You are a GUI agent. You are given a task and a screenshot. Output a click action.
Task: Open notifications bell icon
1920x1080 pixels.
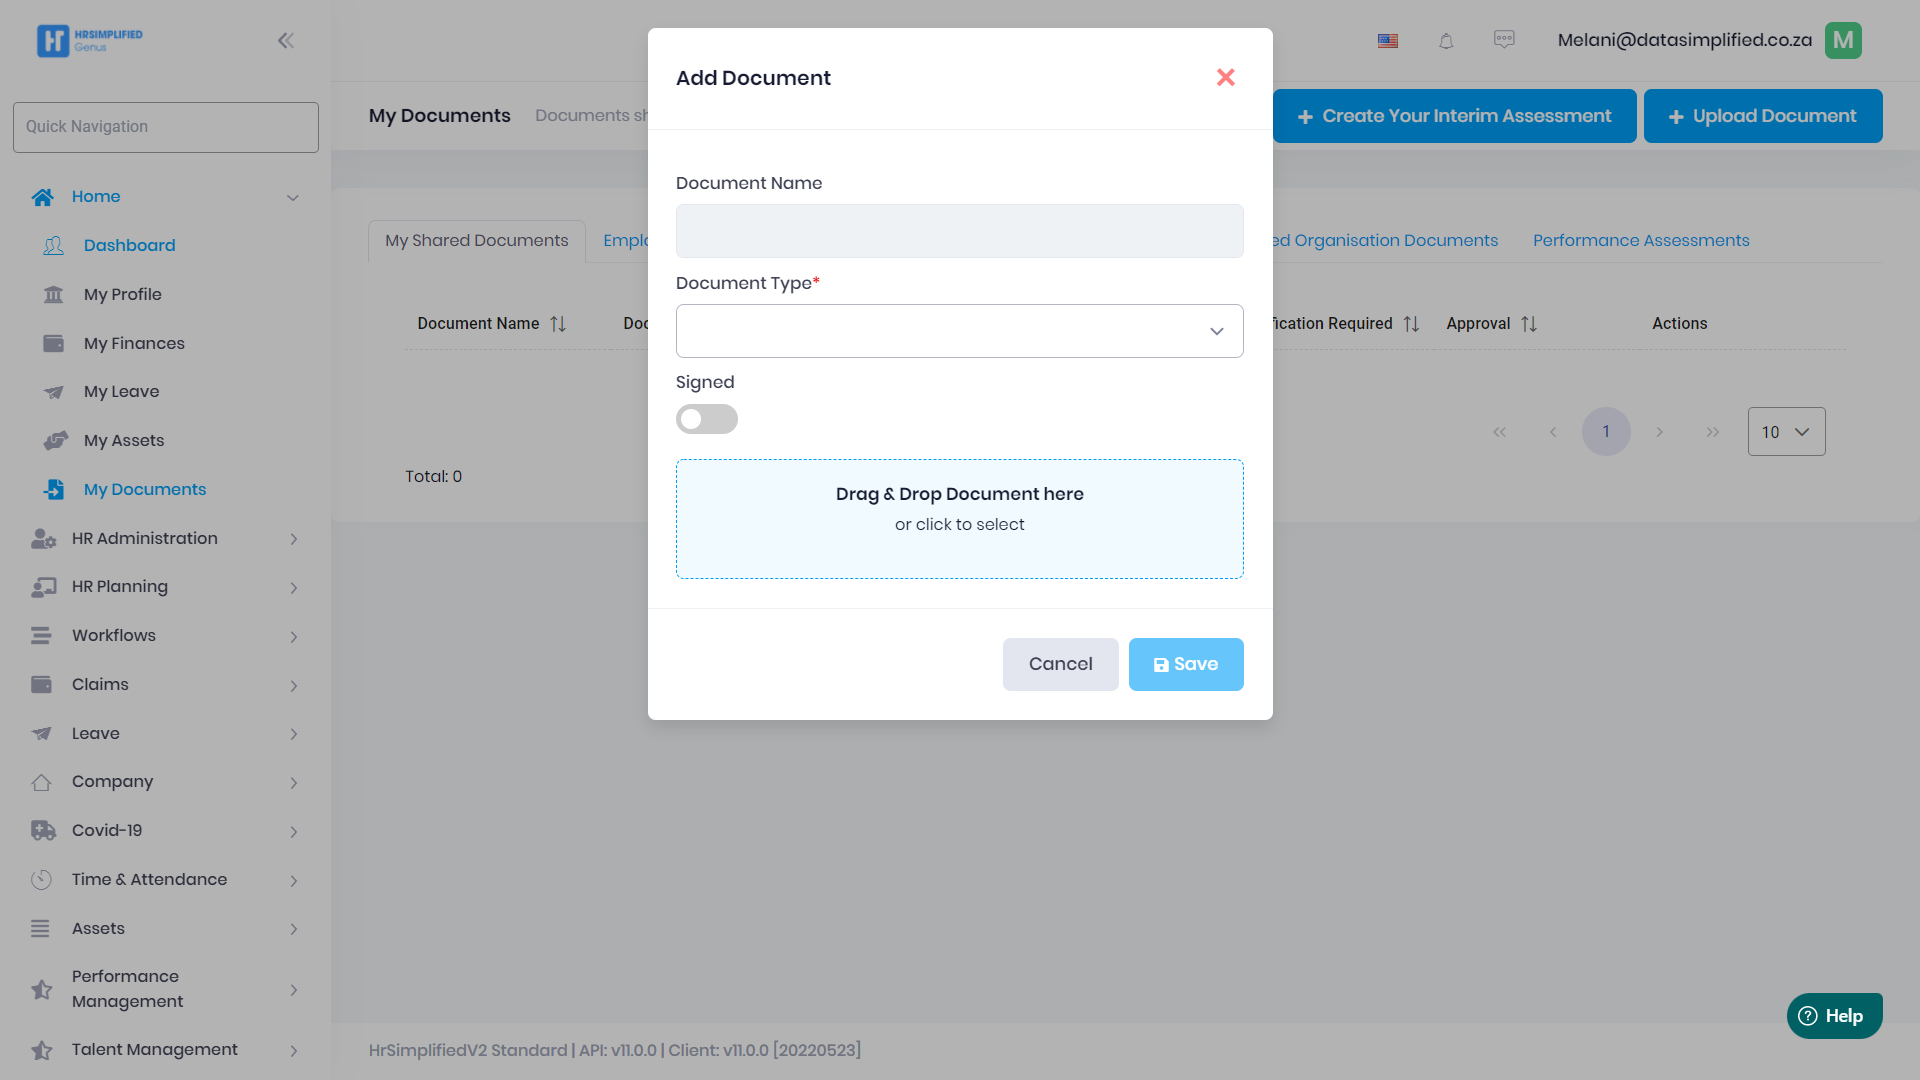1446,41
